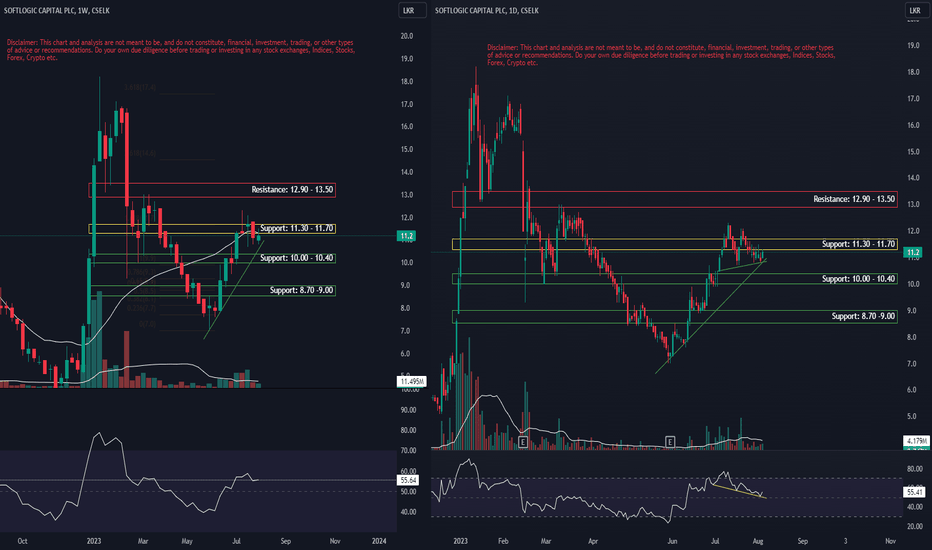Click the 40.00 level on weekly RSI axis
The height and width of the screenshot is (550, 932).
pos(408,512)
